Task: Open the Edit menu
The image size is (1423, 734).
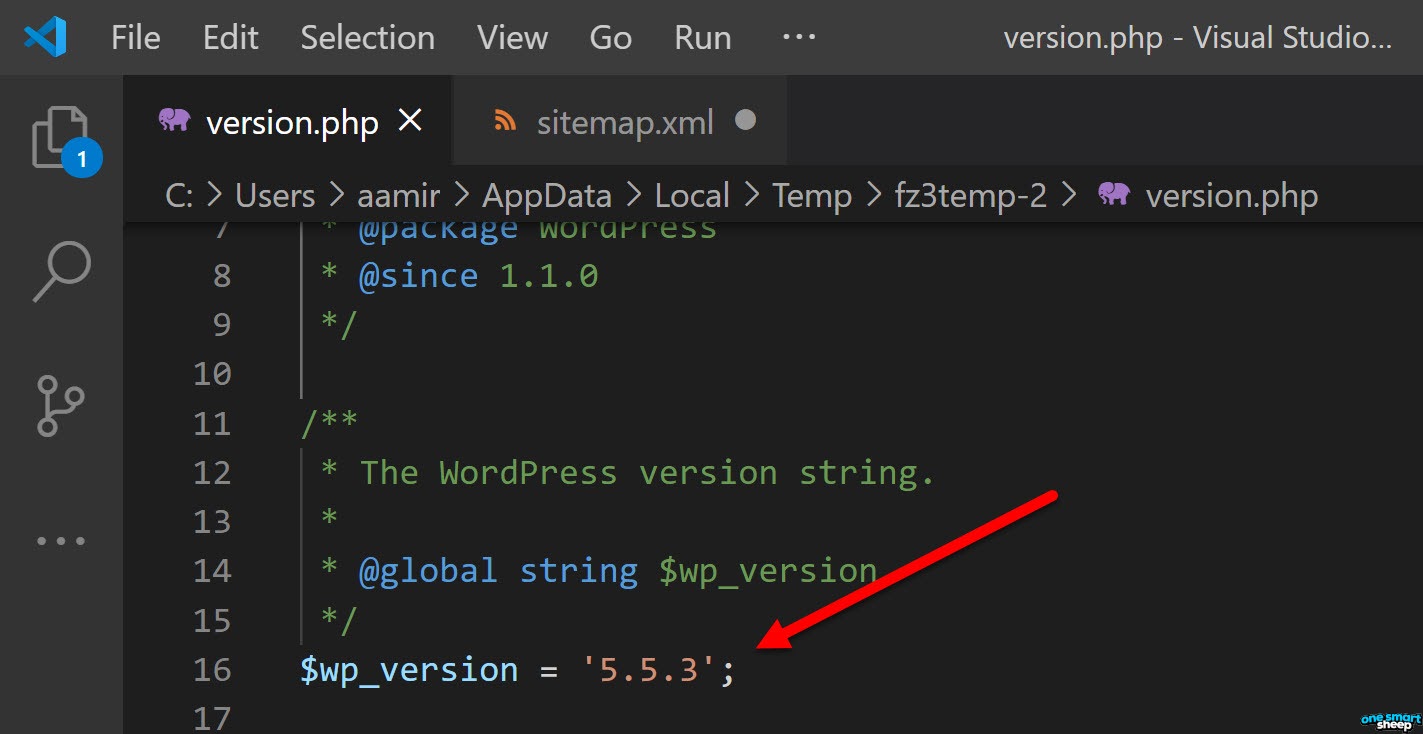Action: 230,38
